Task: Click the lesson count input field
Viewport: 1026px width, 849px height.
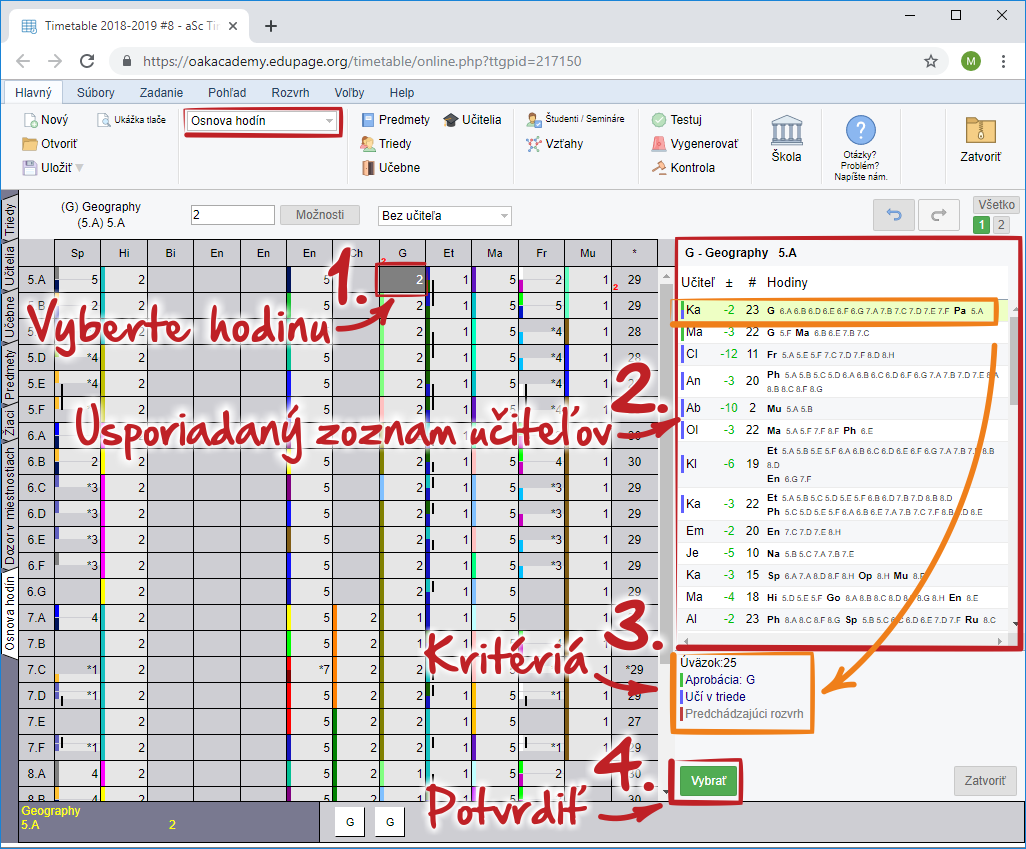Action: [x=232, y=215]
